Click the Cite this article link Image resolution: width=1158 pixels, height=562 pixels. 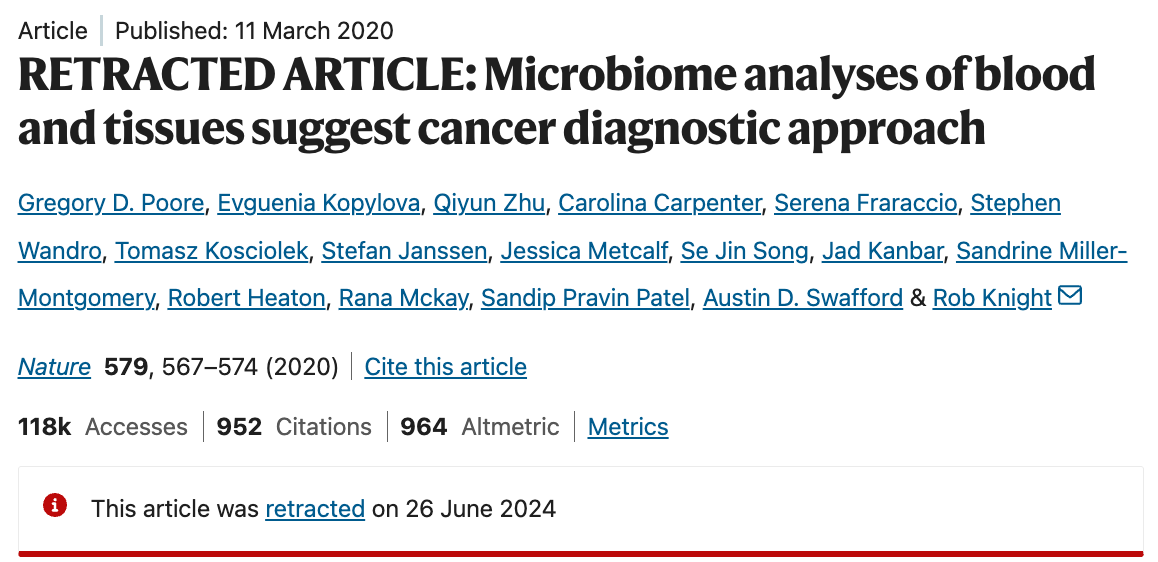click(x=445, y=367)
